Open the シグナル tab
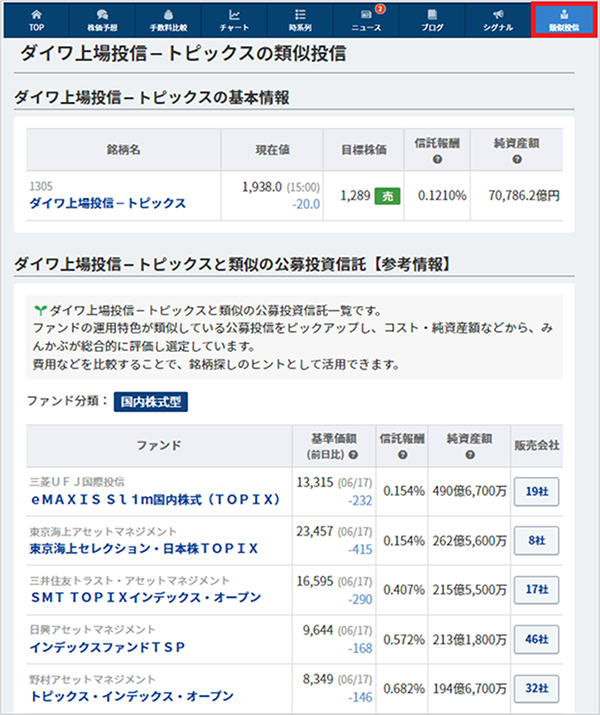600x715 pixels. point(498,21)
